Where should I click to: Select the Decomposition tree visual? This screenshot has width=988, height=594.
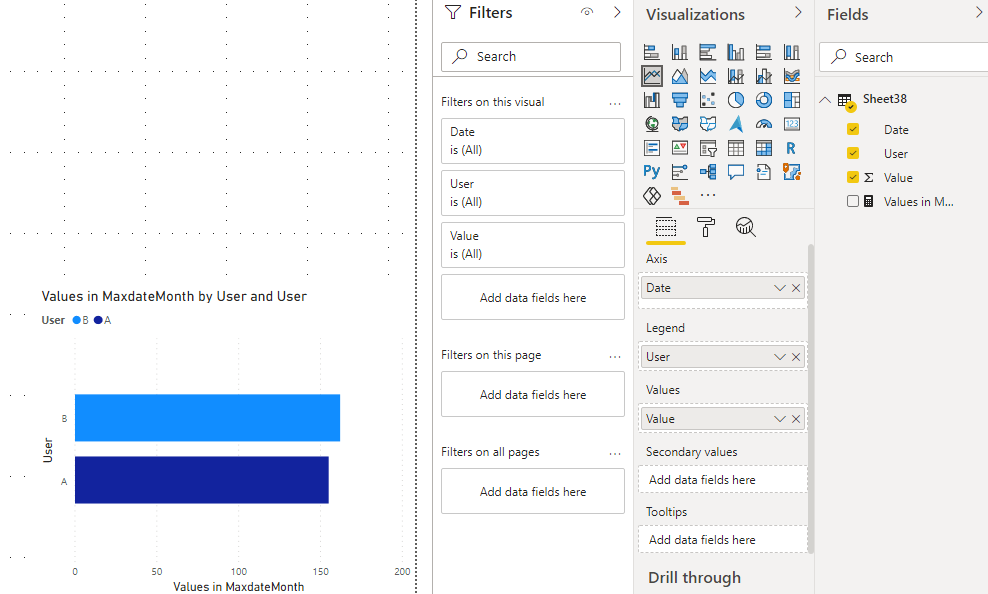[708, 171]
